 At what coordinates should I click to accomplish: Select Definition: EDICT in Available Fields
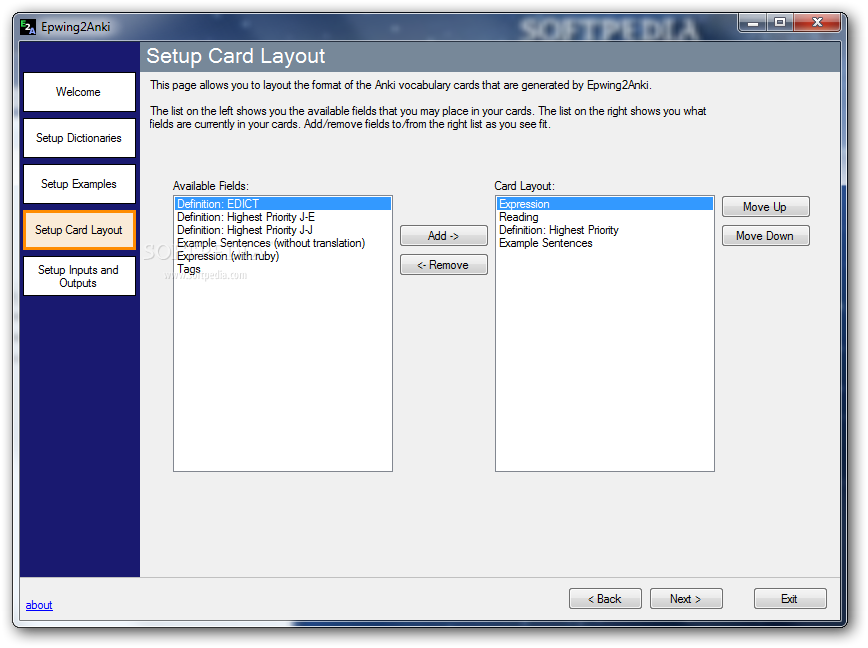283,204
